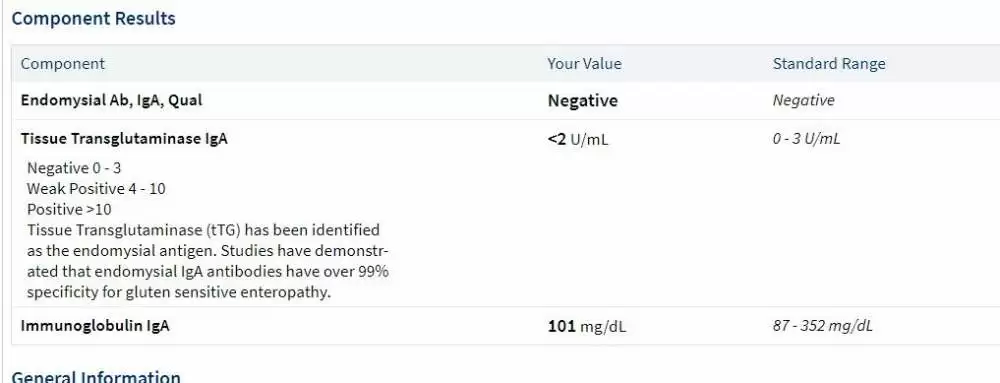Click the Positive >10 note line
This screenshot has width=1000, height=383.
coord(69,209)
